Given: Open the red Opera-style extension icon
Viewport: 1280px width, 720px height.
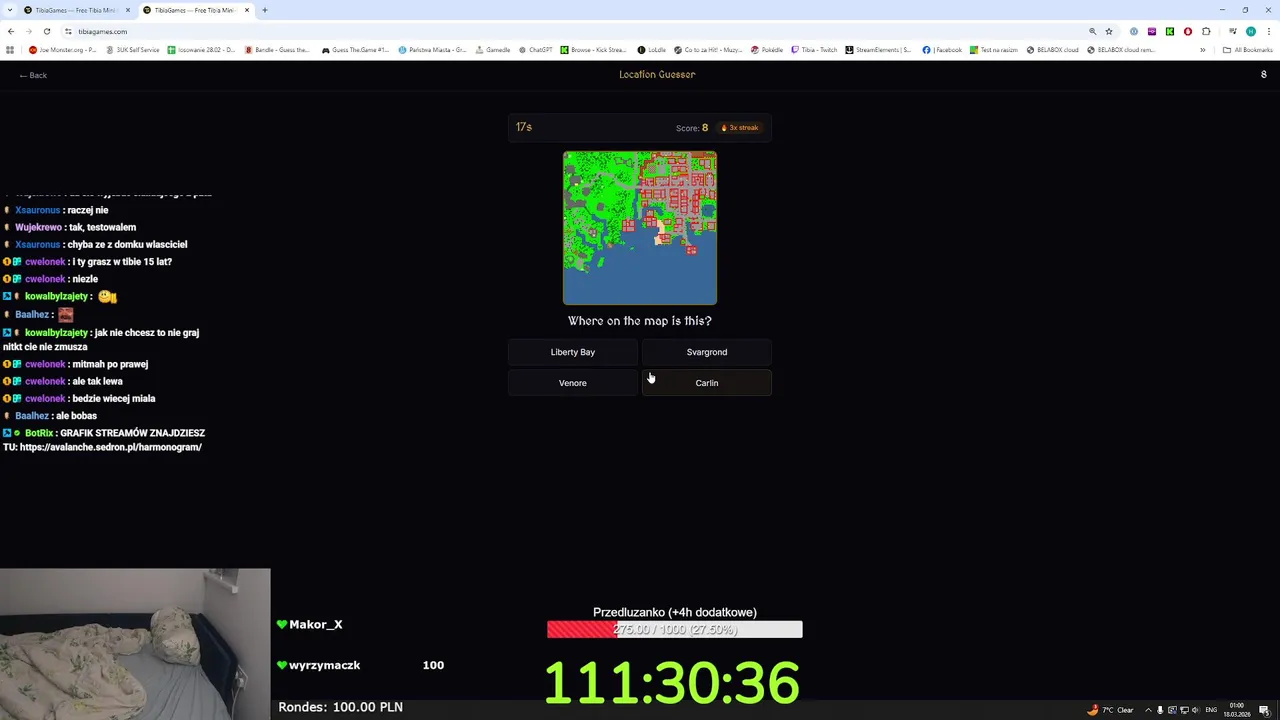Looking at the screenshot, I should click(x=1188, y=31).
